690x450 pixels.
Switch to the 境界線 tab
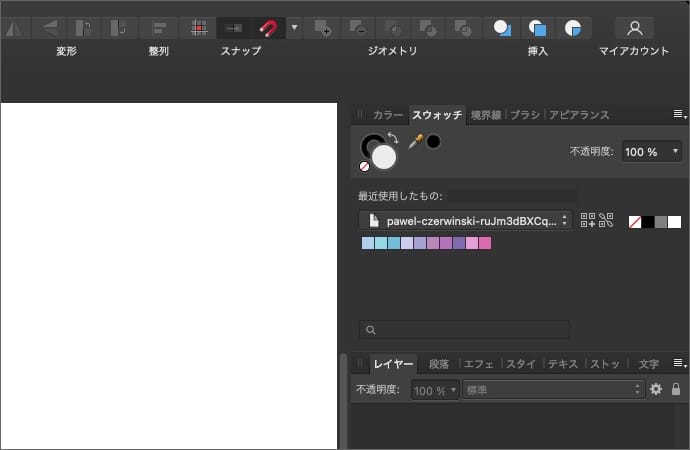[487, 115]
